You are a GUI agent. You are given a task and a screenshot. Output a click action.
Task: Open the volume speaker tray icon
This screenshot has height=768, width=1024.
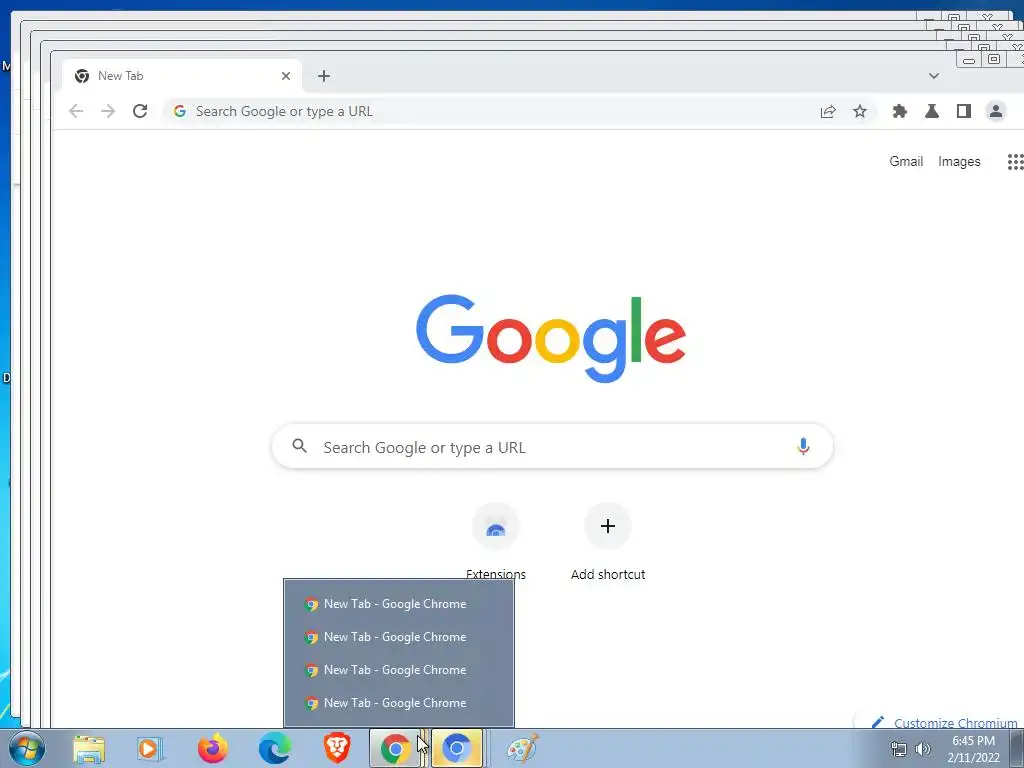coord(923,749)
